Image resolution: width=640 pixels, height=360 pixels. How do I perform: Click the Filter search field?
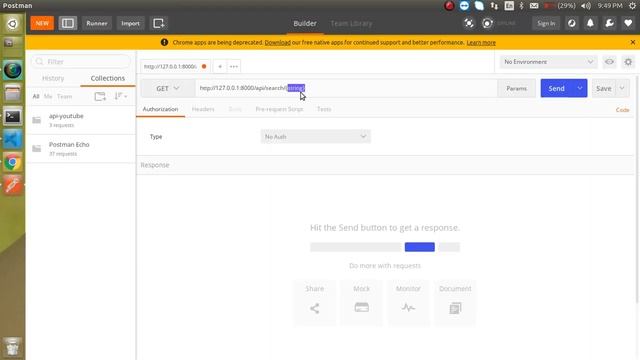click(x=81, y=62)
